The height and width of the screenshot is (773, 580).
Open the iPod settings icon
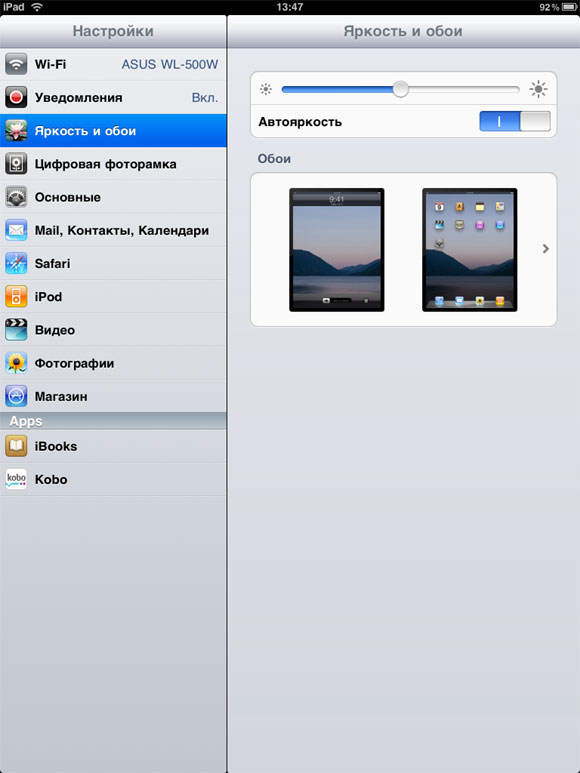16,297
